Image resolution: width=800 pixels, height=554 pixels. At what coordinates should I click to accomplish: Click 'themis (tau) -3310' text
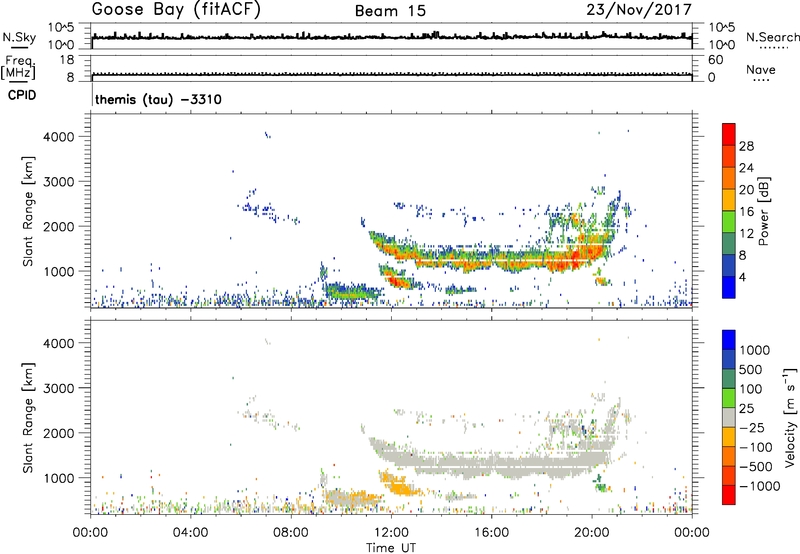[x=159, y=99]
